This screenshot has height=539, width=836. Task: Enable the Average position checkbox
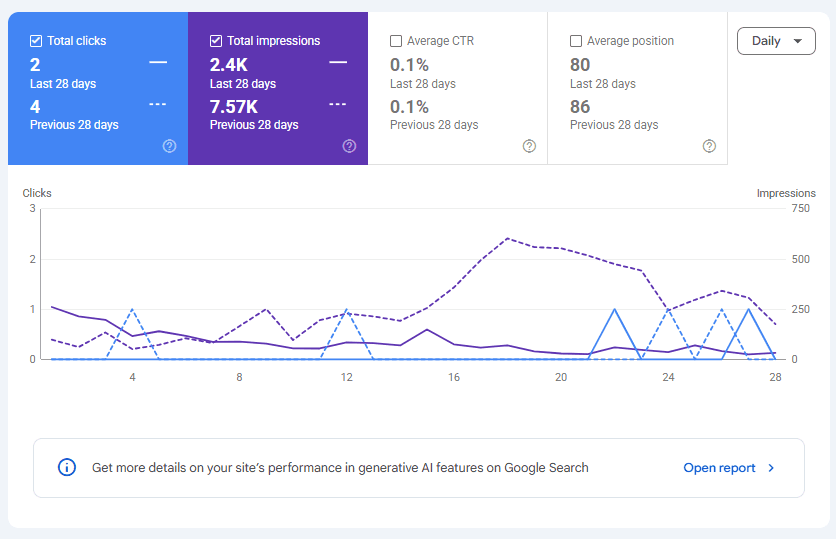[576, 41]
